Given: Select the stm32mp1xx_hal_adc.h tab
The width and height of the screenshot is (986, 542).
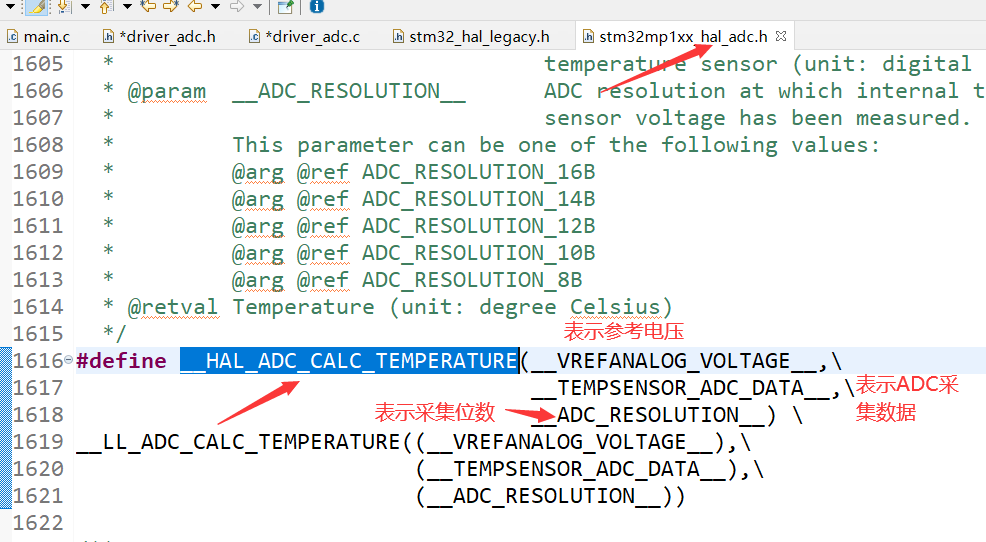Looking at the screenshot, I should click(x=683, y=36).
